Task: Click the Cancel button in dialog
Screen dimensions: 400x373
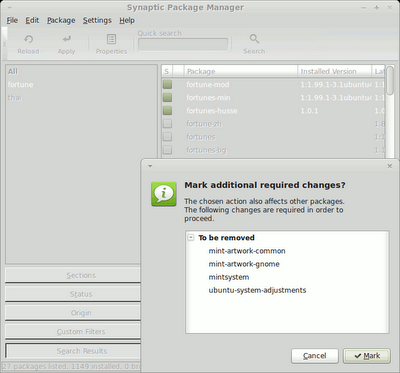Action: 315,356
